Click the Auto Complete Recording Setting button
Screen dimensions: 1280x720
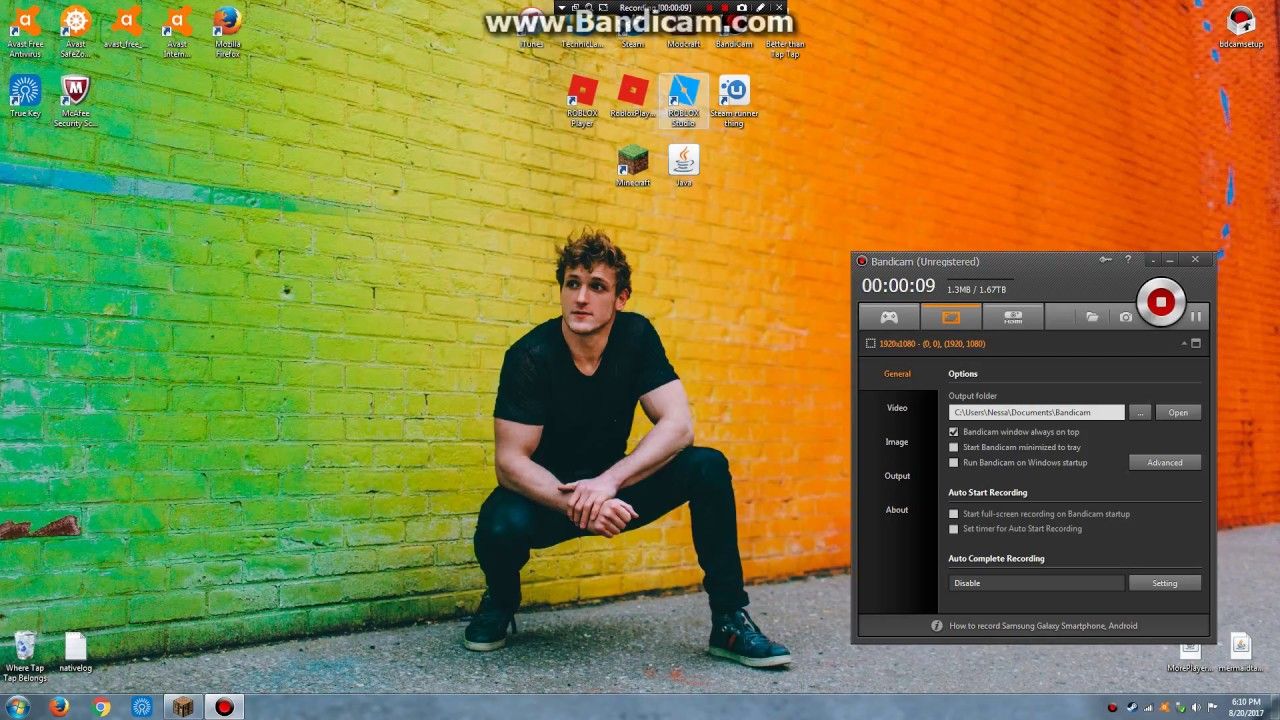(1165, 583)
